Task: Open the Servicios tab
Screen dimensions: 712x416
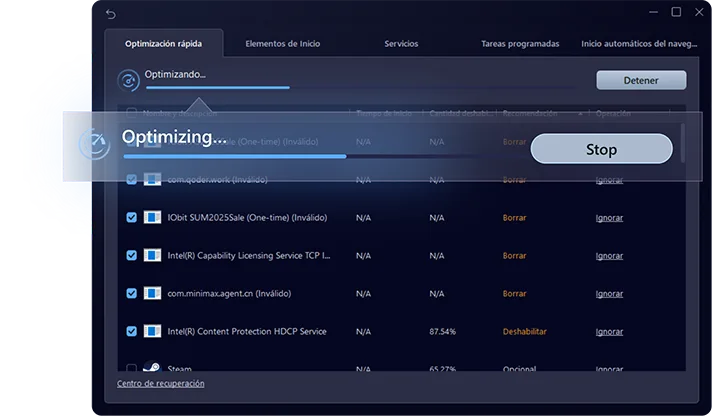Action: [x=401, y=44]
